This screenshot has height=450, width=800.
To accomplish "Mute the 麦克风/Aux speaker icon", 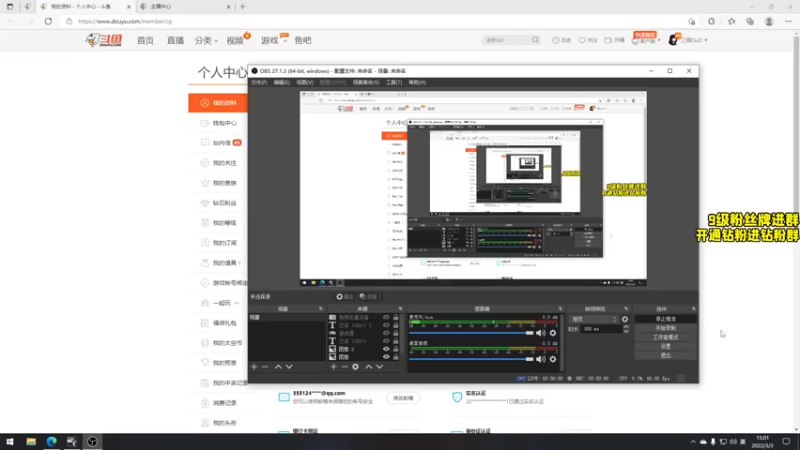I will (541, 333).
